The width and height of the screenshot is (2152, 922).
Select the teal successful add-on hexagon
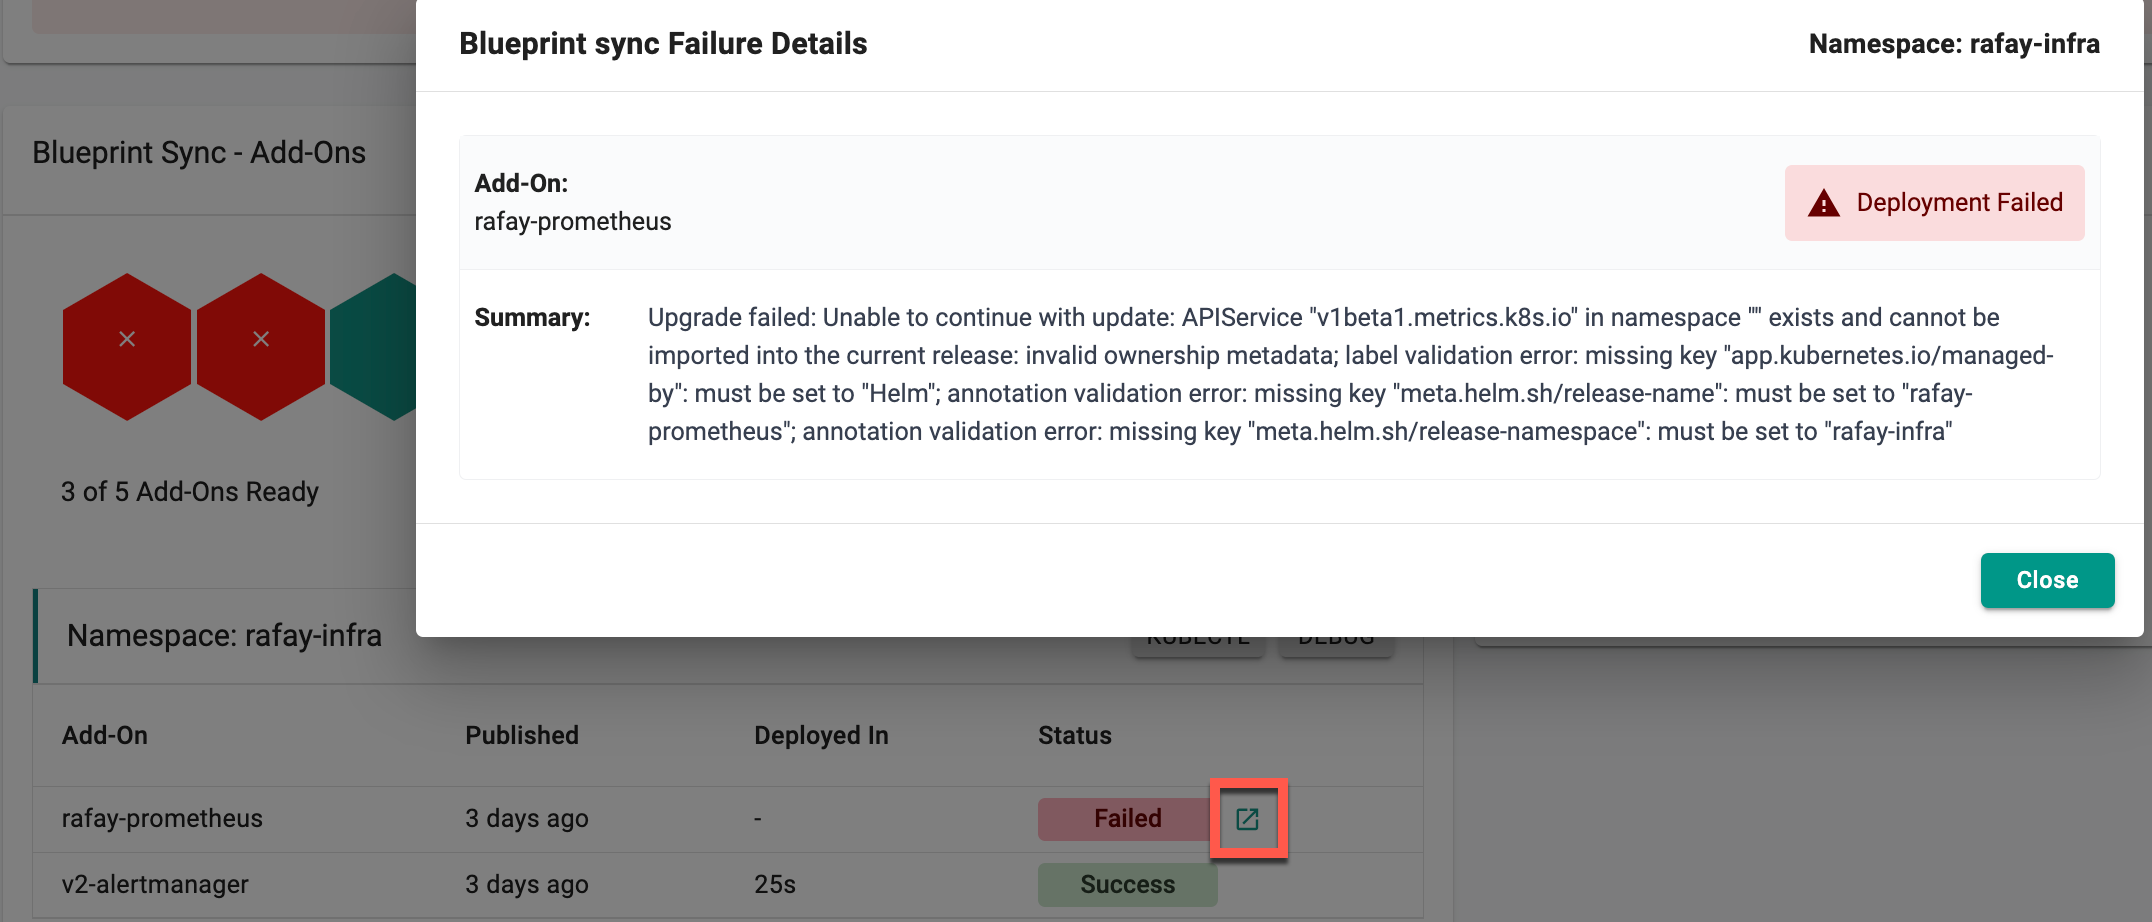[x=374, y=346]
